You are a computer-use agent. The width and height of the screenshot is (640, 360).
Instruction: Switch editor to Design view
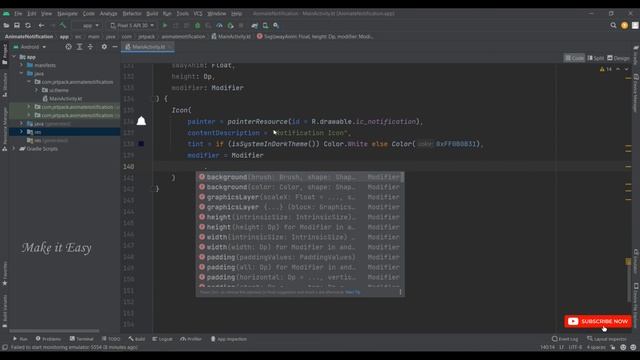618,58
